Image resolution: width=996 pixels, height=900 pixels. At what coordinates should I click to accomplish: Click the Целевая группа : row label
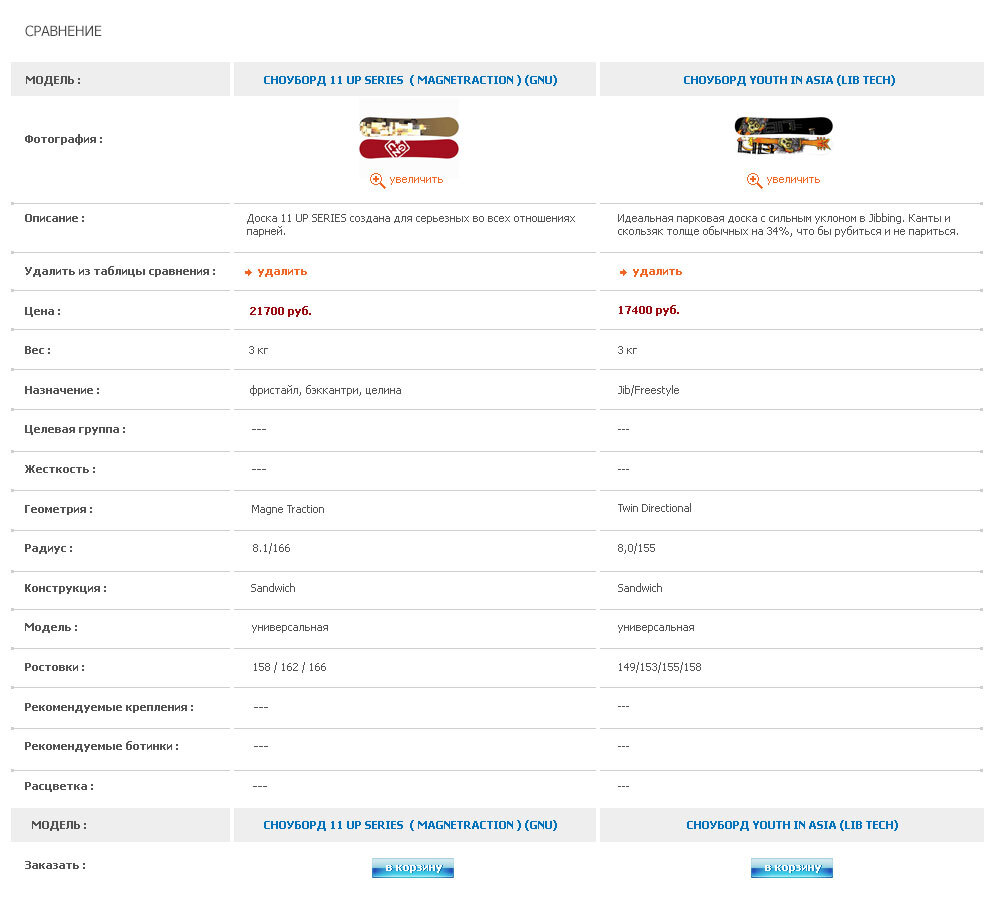tap(75, 429)
